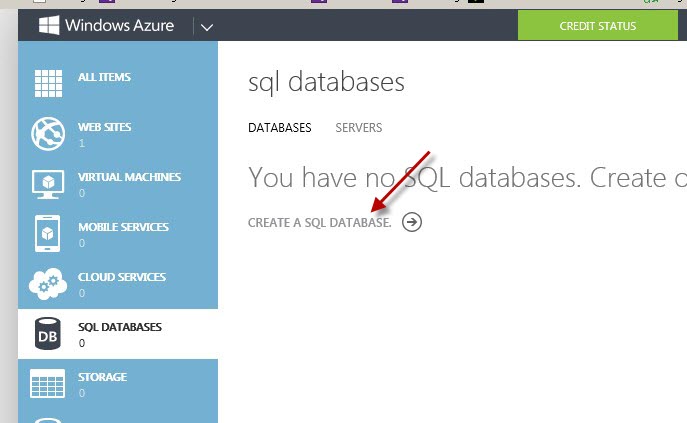Switch to the Databases tab
The height and width of the screenshot is (423, 687).
click(280, 128)
